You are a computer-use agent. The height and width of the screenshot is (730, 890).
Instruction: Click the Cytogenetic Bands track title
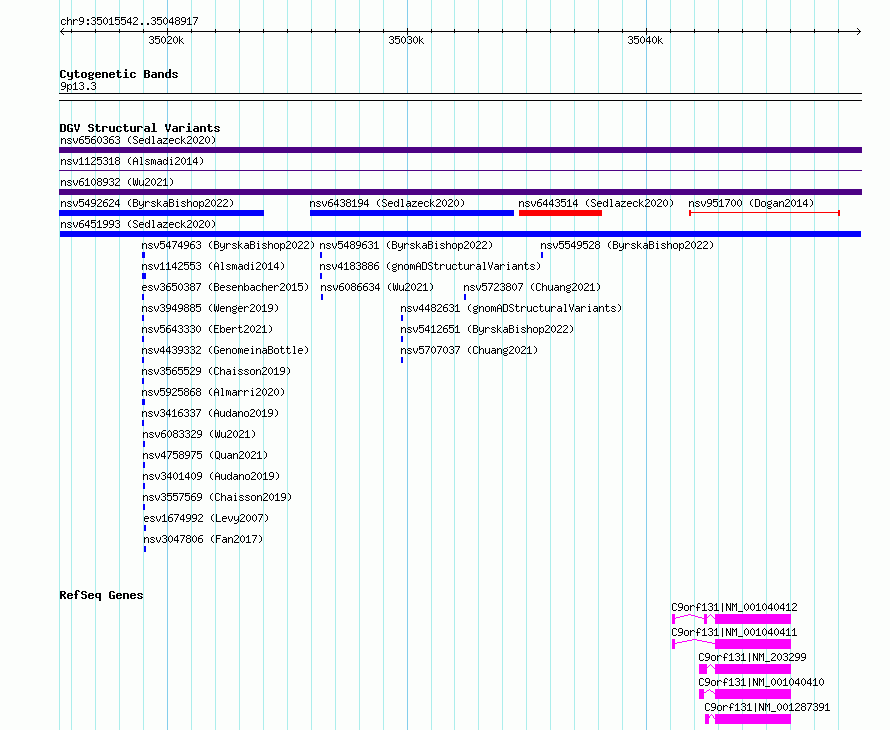pos(119,74)
